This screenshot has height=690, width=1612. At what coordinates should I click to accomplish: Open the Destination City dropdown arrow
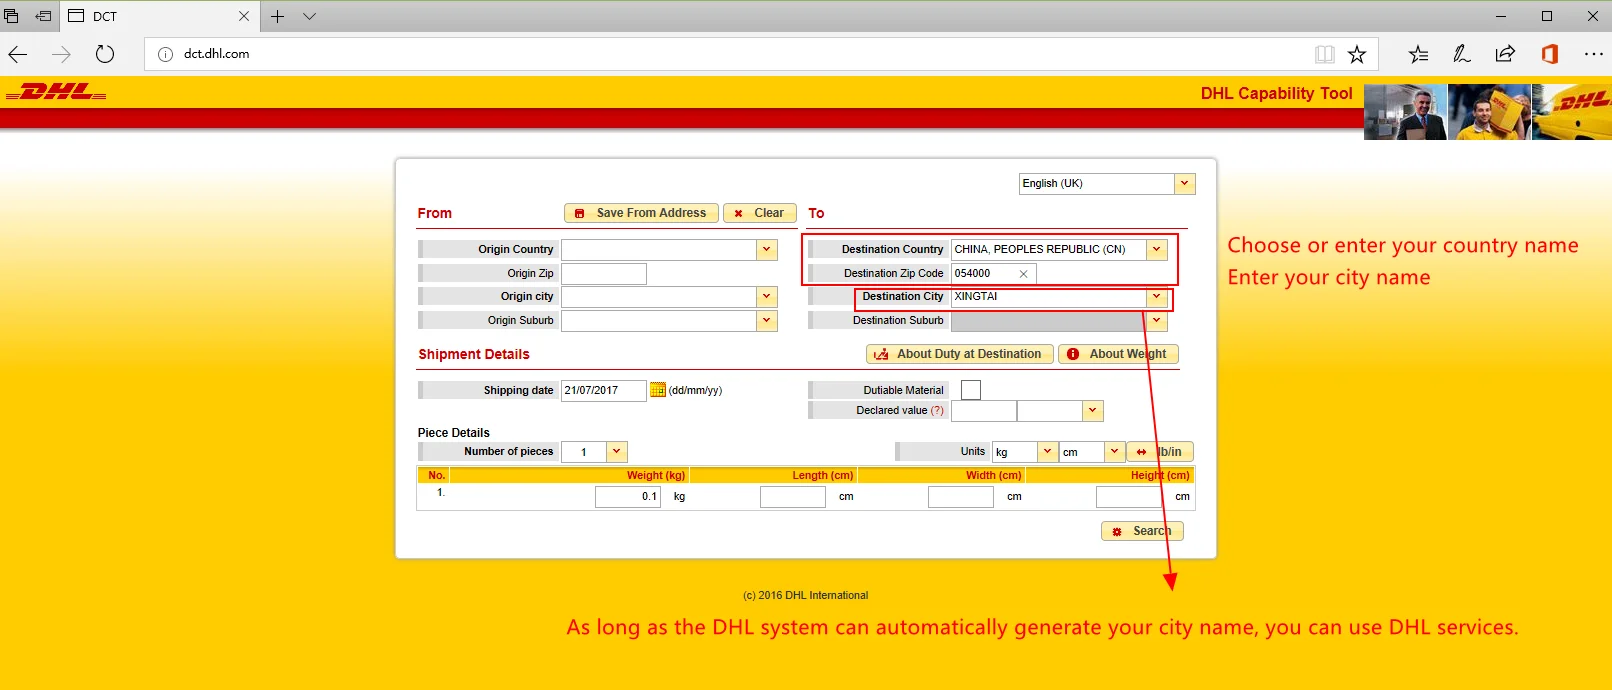point(1157,297)
